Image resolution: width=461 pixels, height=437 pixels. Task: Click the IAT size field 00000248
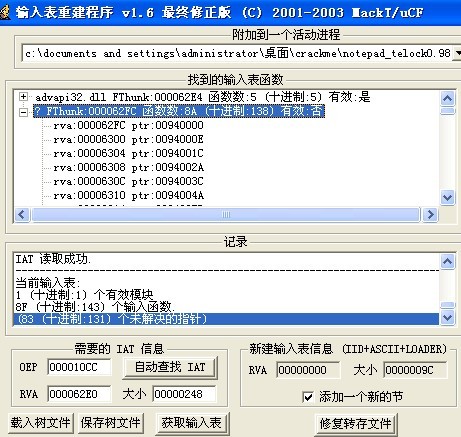pos(184,394)
